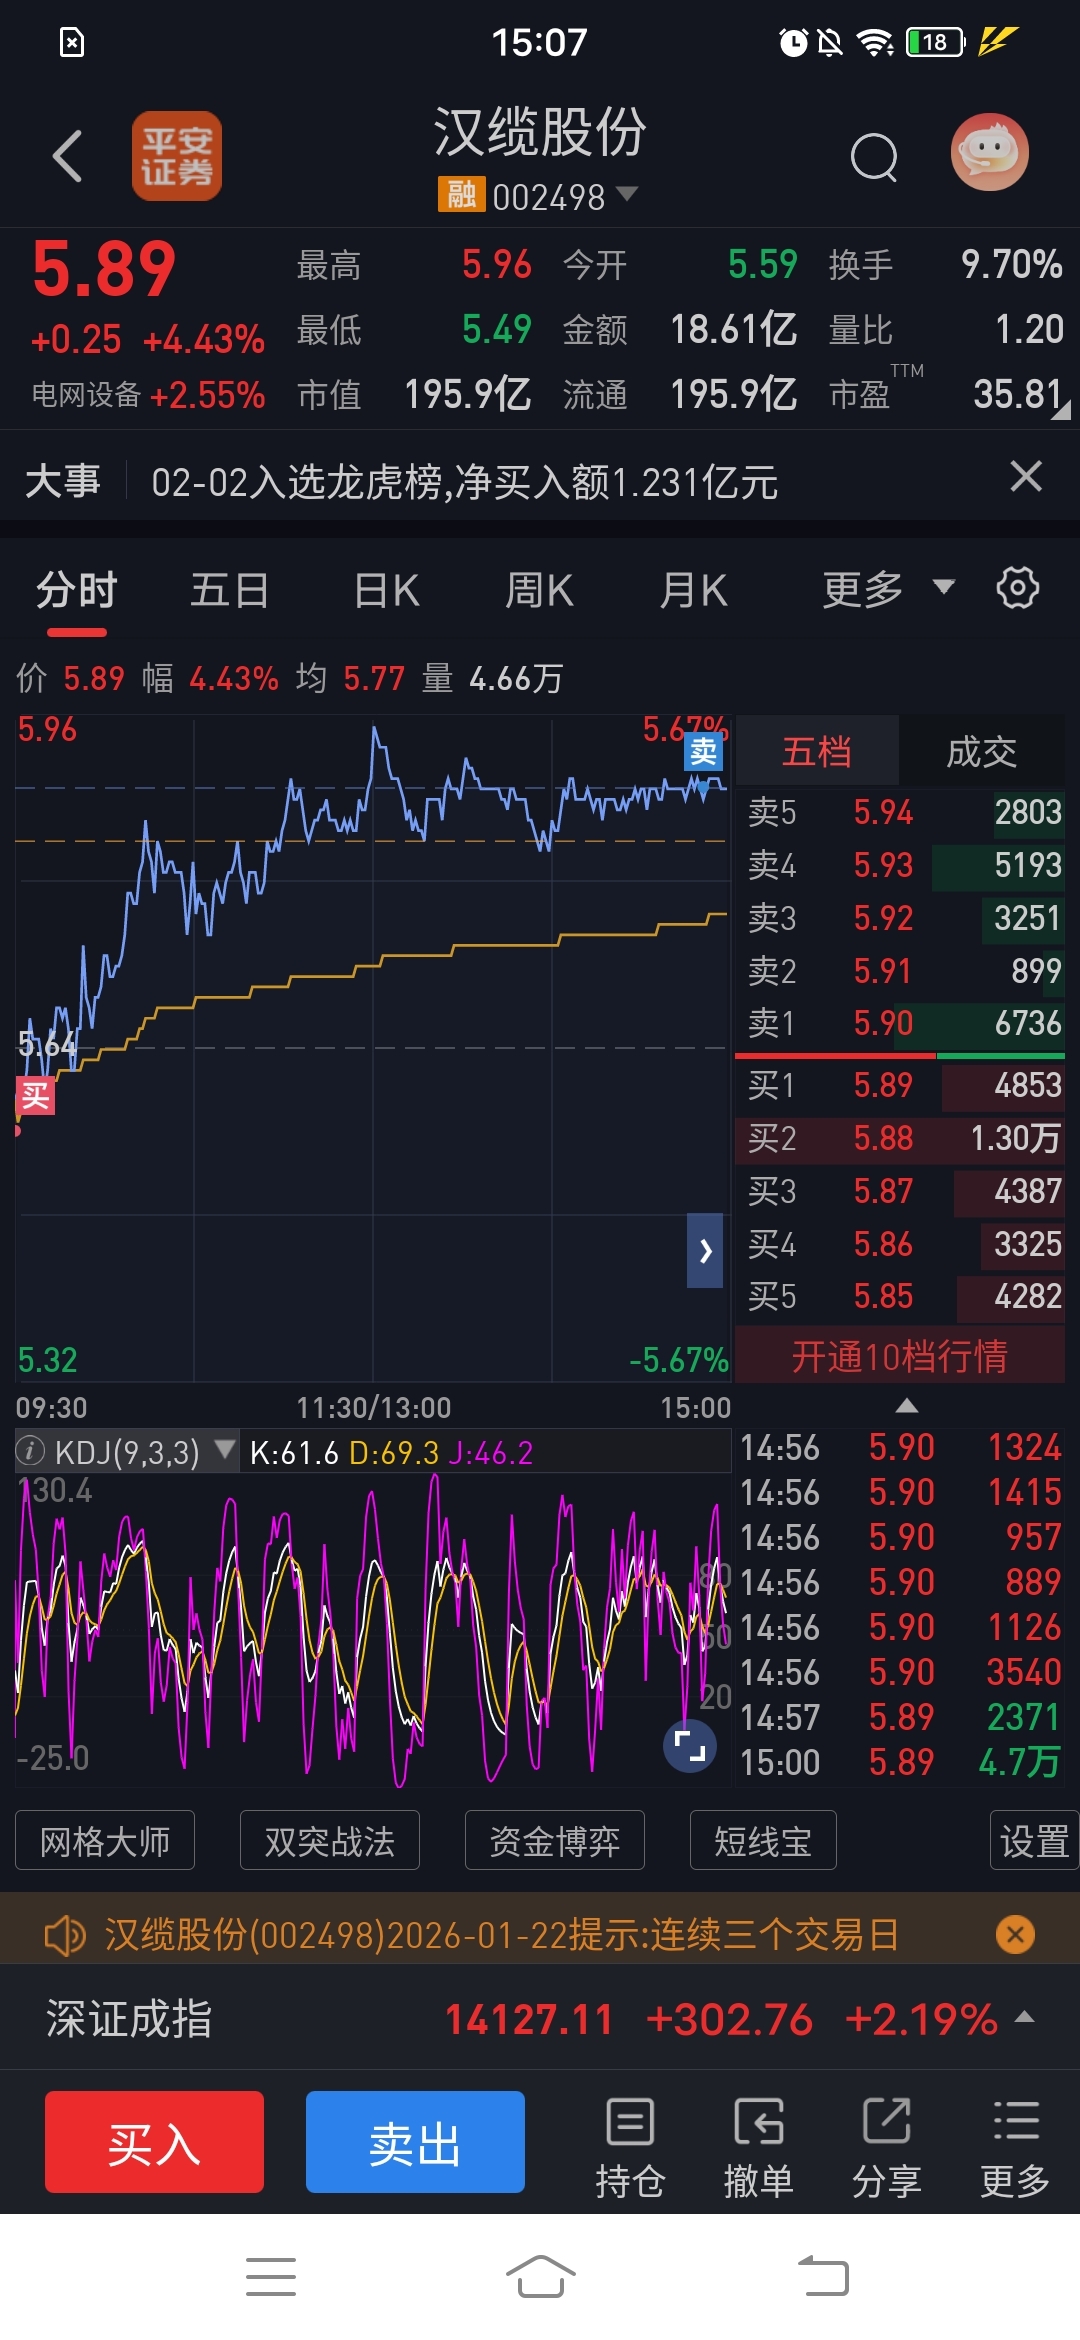
Task: Tap the red 买 marker on chart
Action: click(x=35, y=1096)
